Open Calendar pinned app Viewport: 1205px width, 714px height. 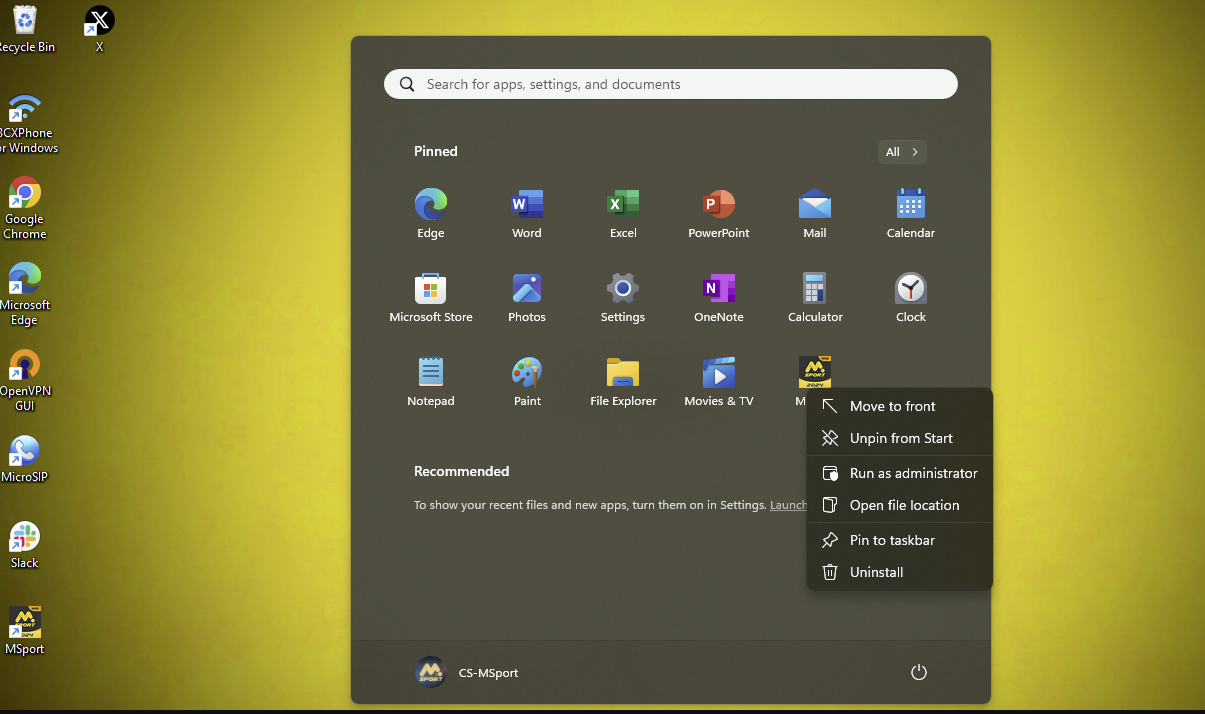(x=910, y=213)
